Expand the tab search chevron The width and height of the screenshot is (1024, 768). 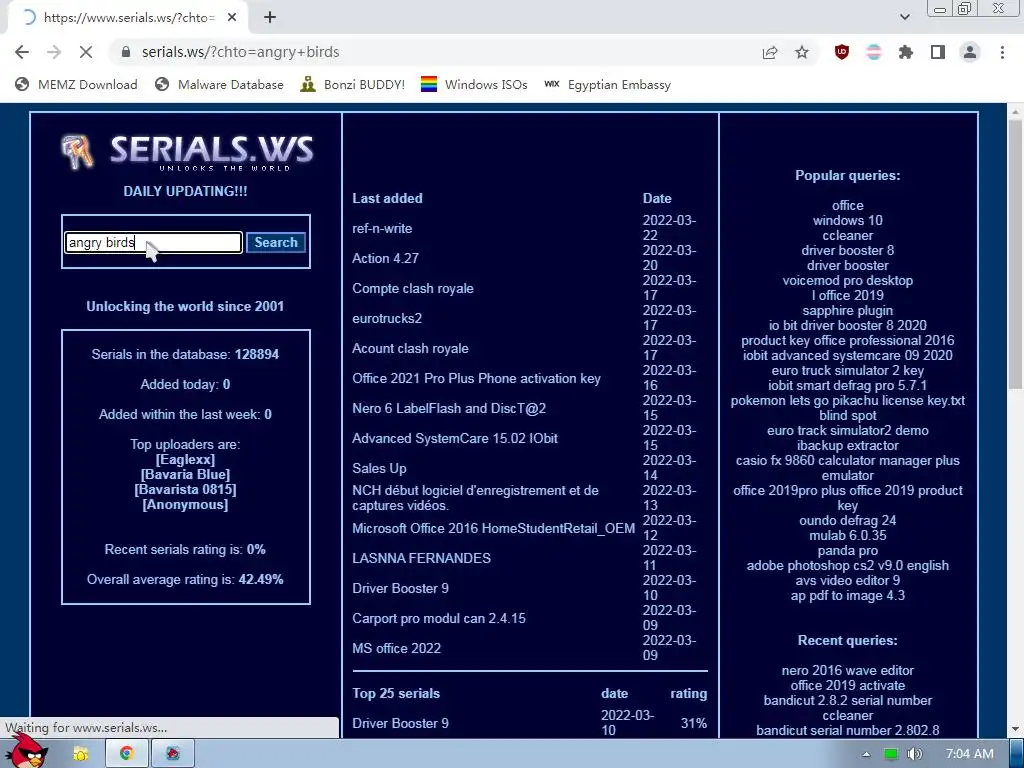coord(904,17)
